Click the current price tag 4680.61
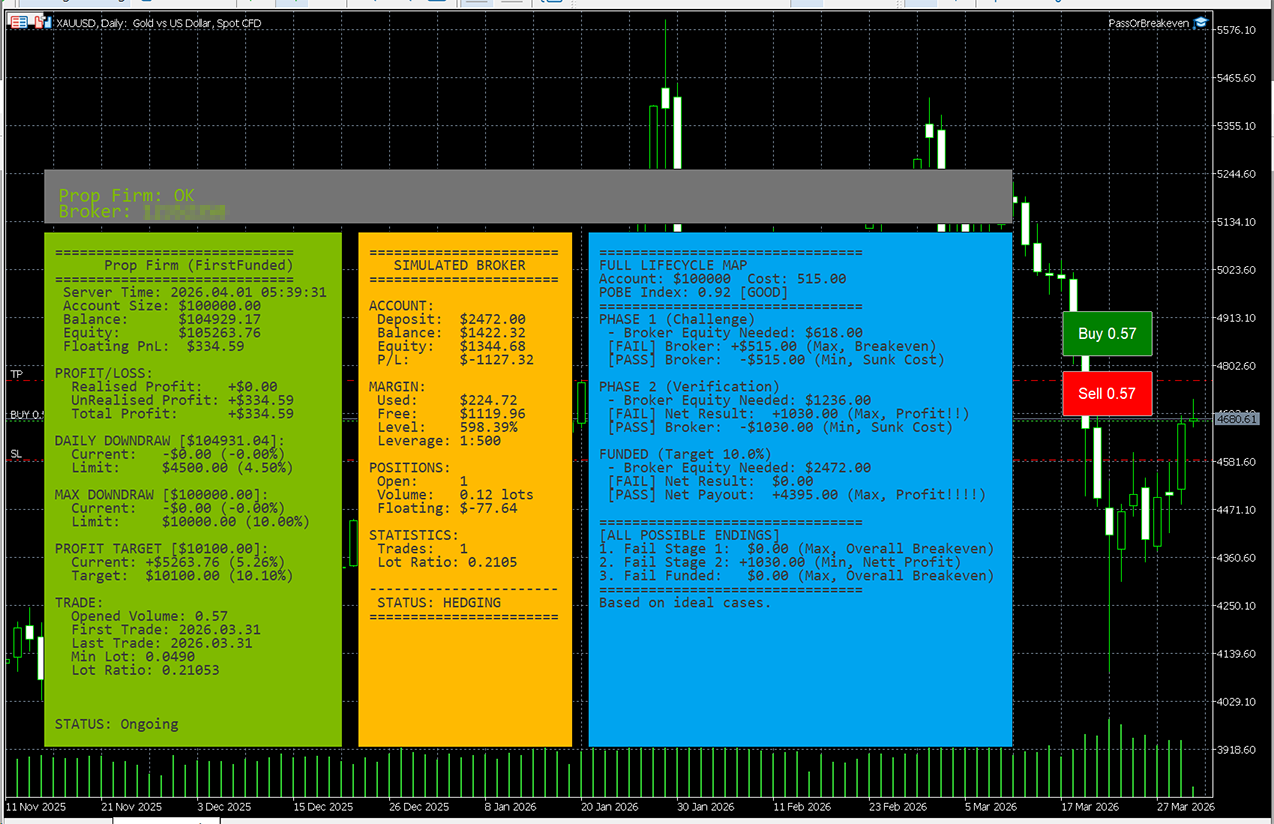Screen dimensions: 1274x824 tap(1236, 420)
